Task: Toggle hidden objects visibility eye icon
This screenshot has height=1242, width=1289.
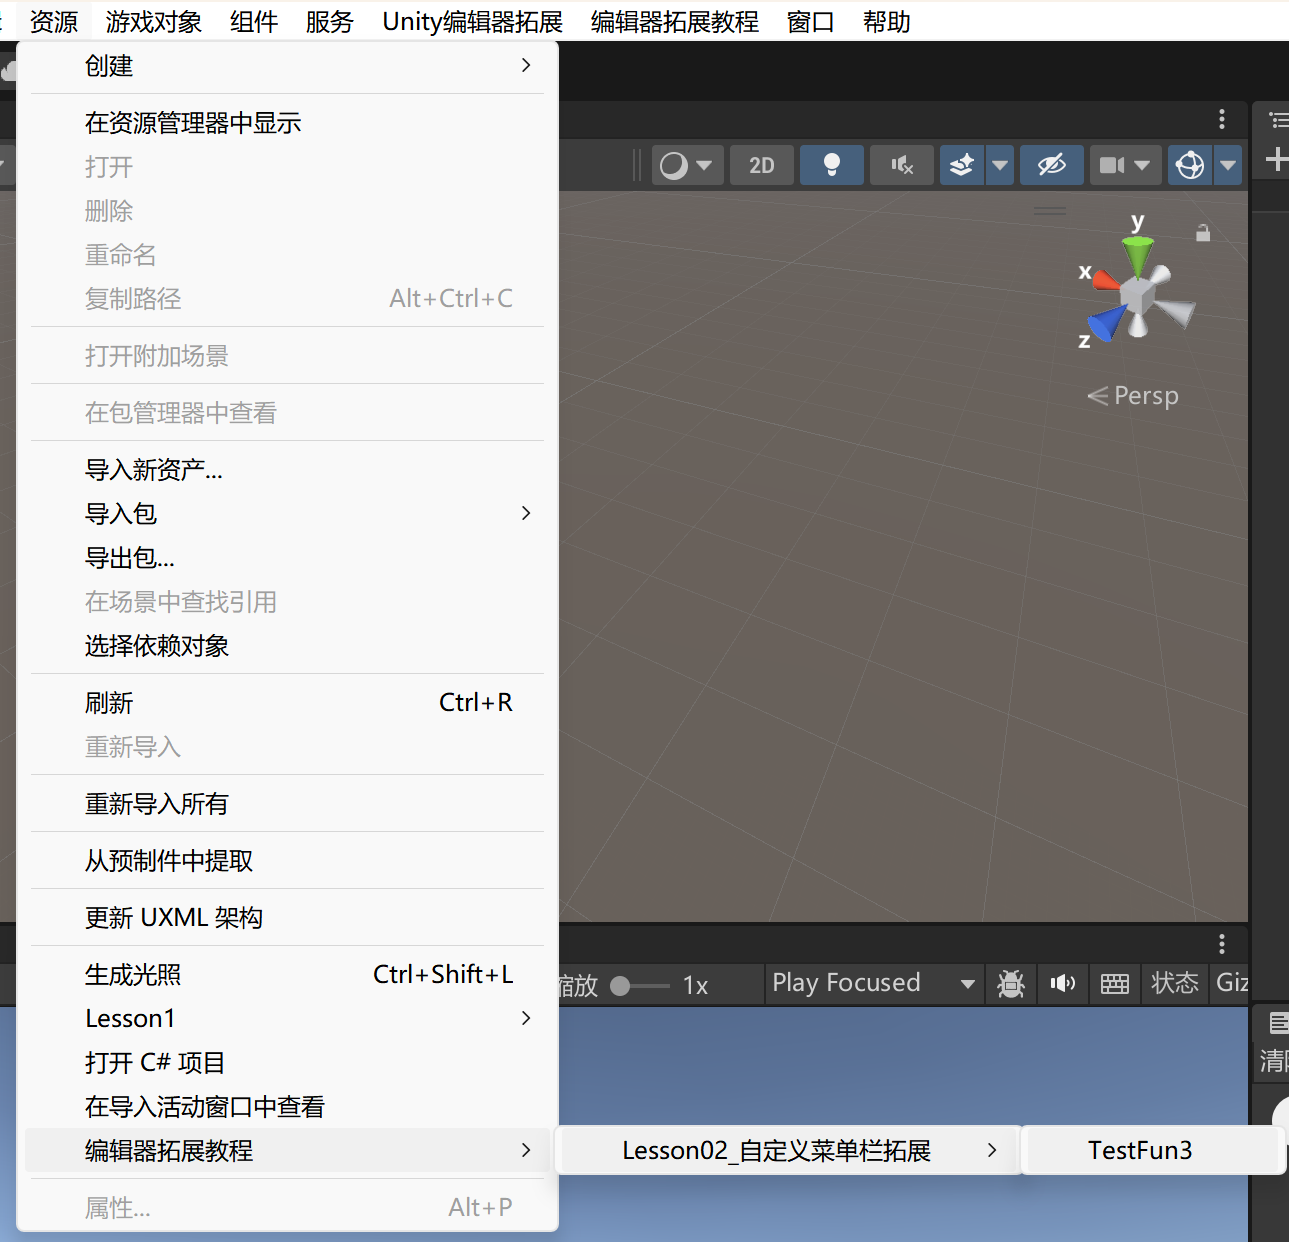Action: 1051,165
